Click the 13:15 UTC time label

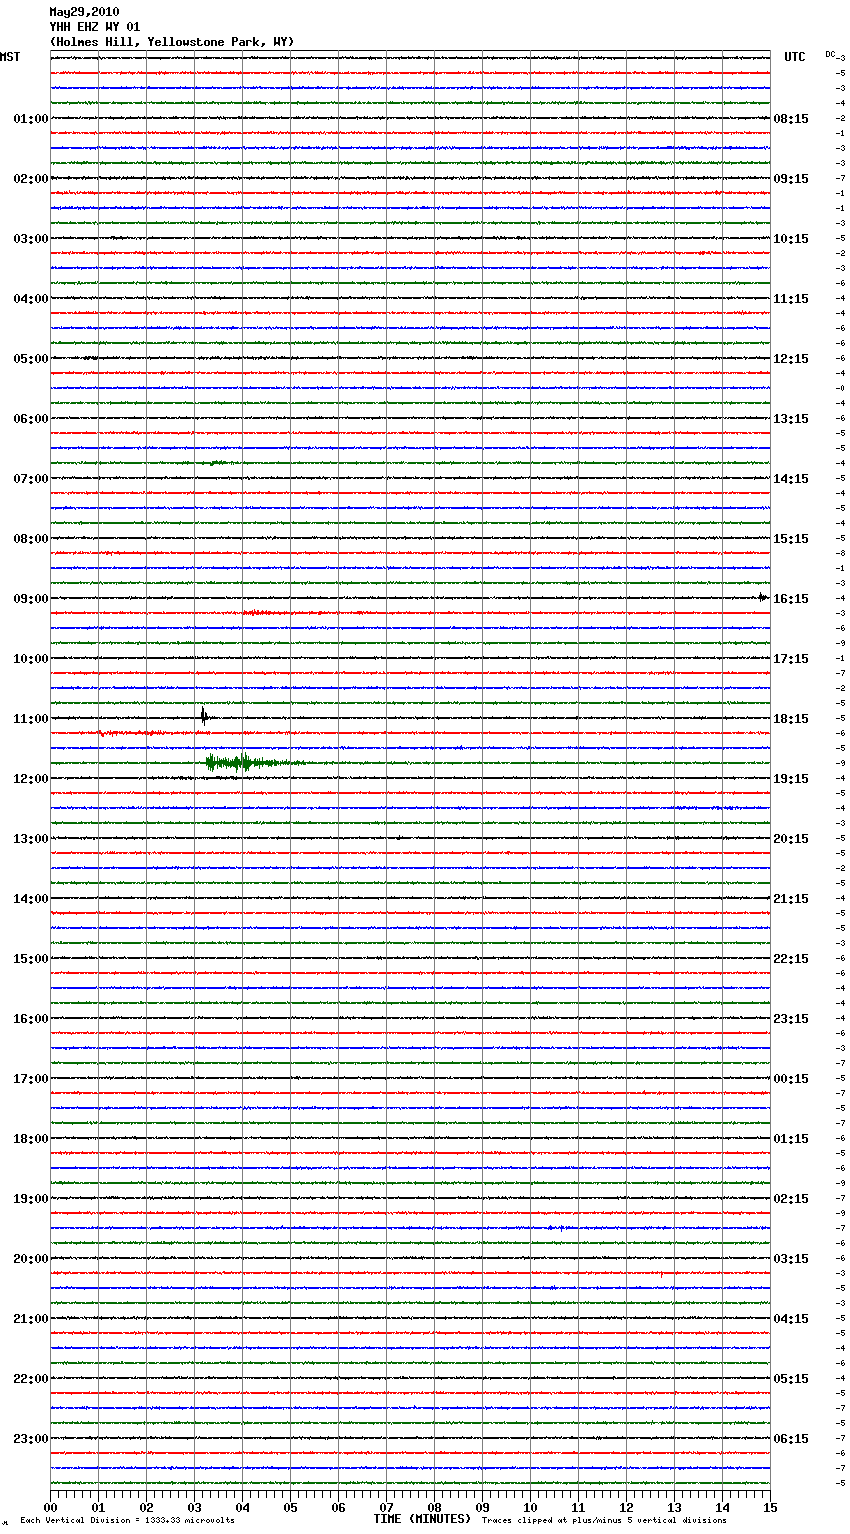791,419
